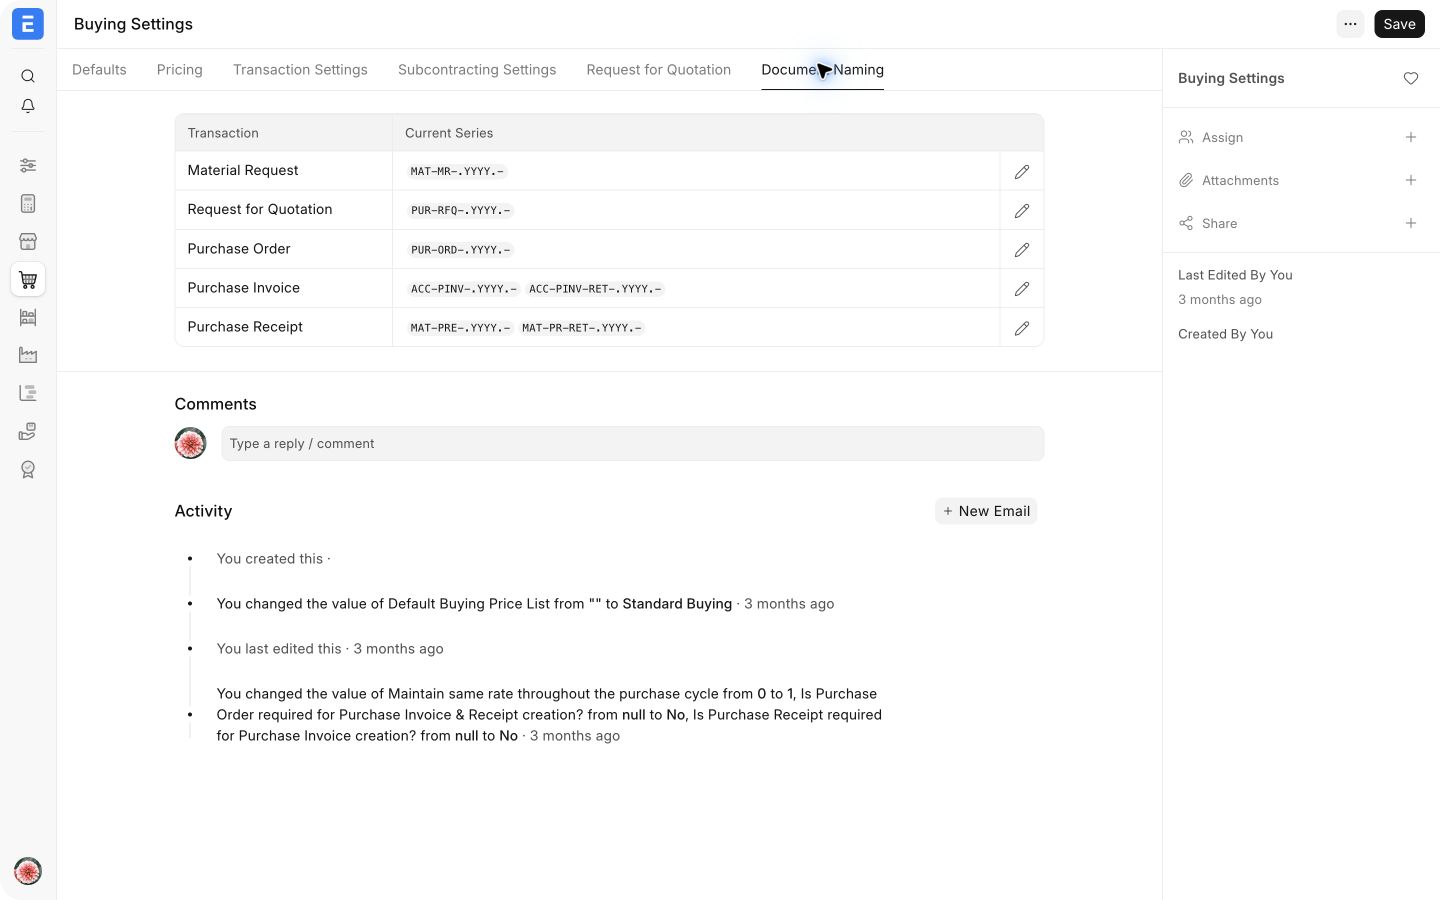The width and height of the screenshot is (1440, 900).
Task: Open the Request for Quotation tab
Action: (659, 70)
